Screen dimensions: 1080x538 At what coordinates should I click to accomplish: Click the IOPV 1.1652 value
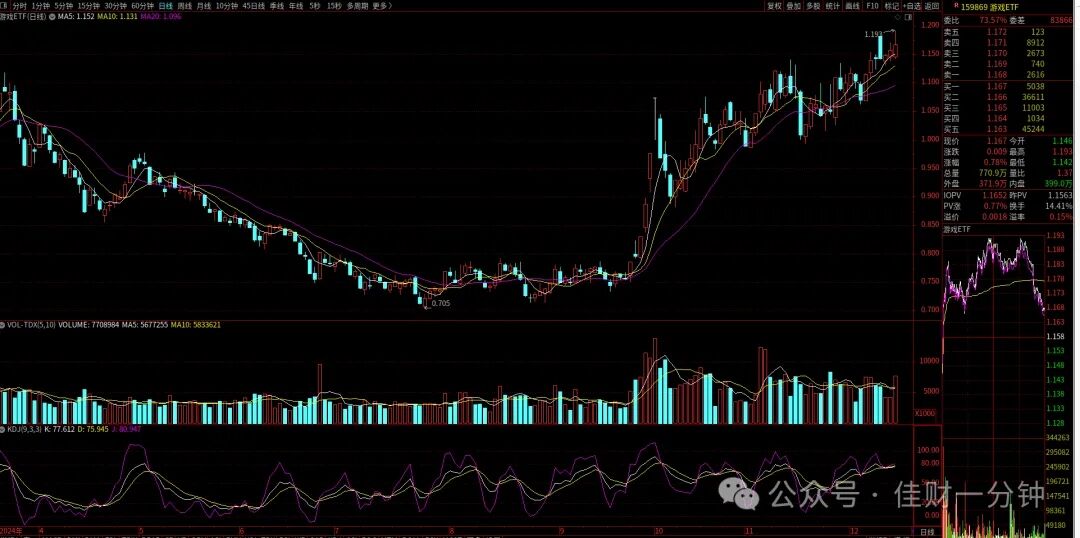pos(995,196)
